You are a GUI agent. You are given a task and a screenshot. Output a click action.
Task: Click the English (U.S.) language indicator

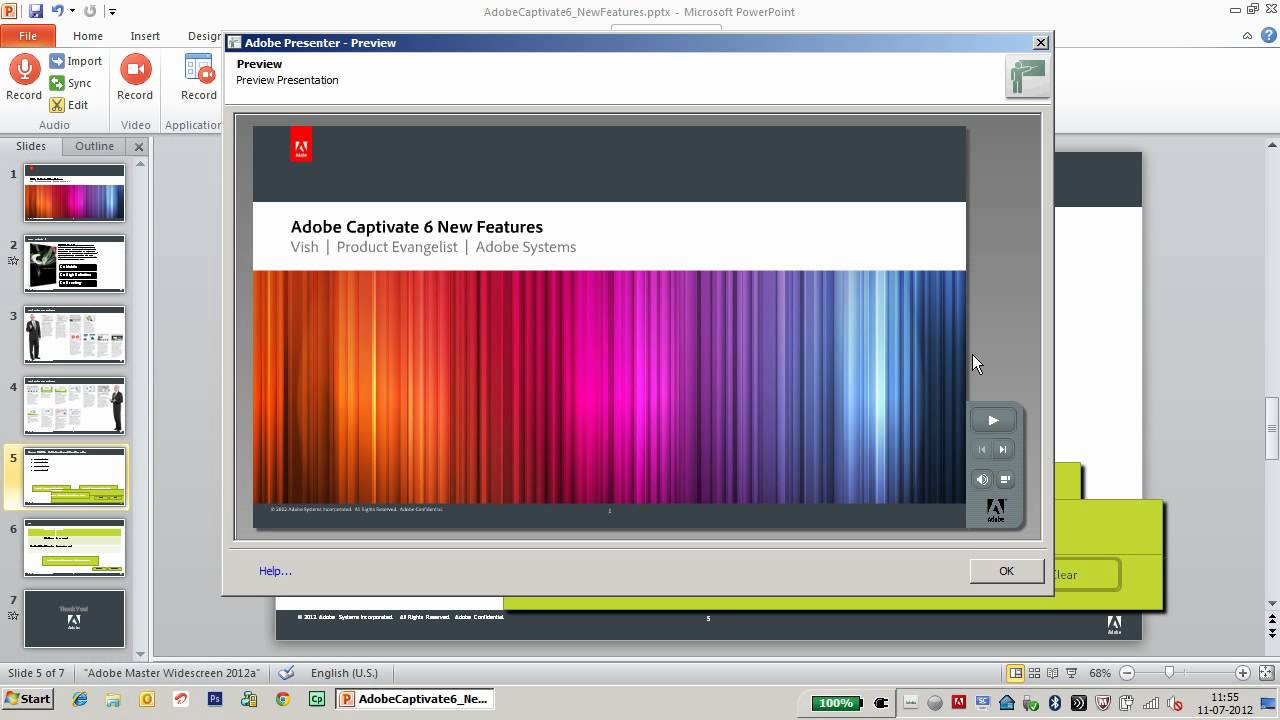click(344, 673)
